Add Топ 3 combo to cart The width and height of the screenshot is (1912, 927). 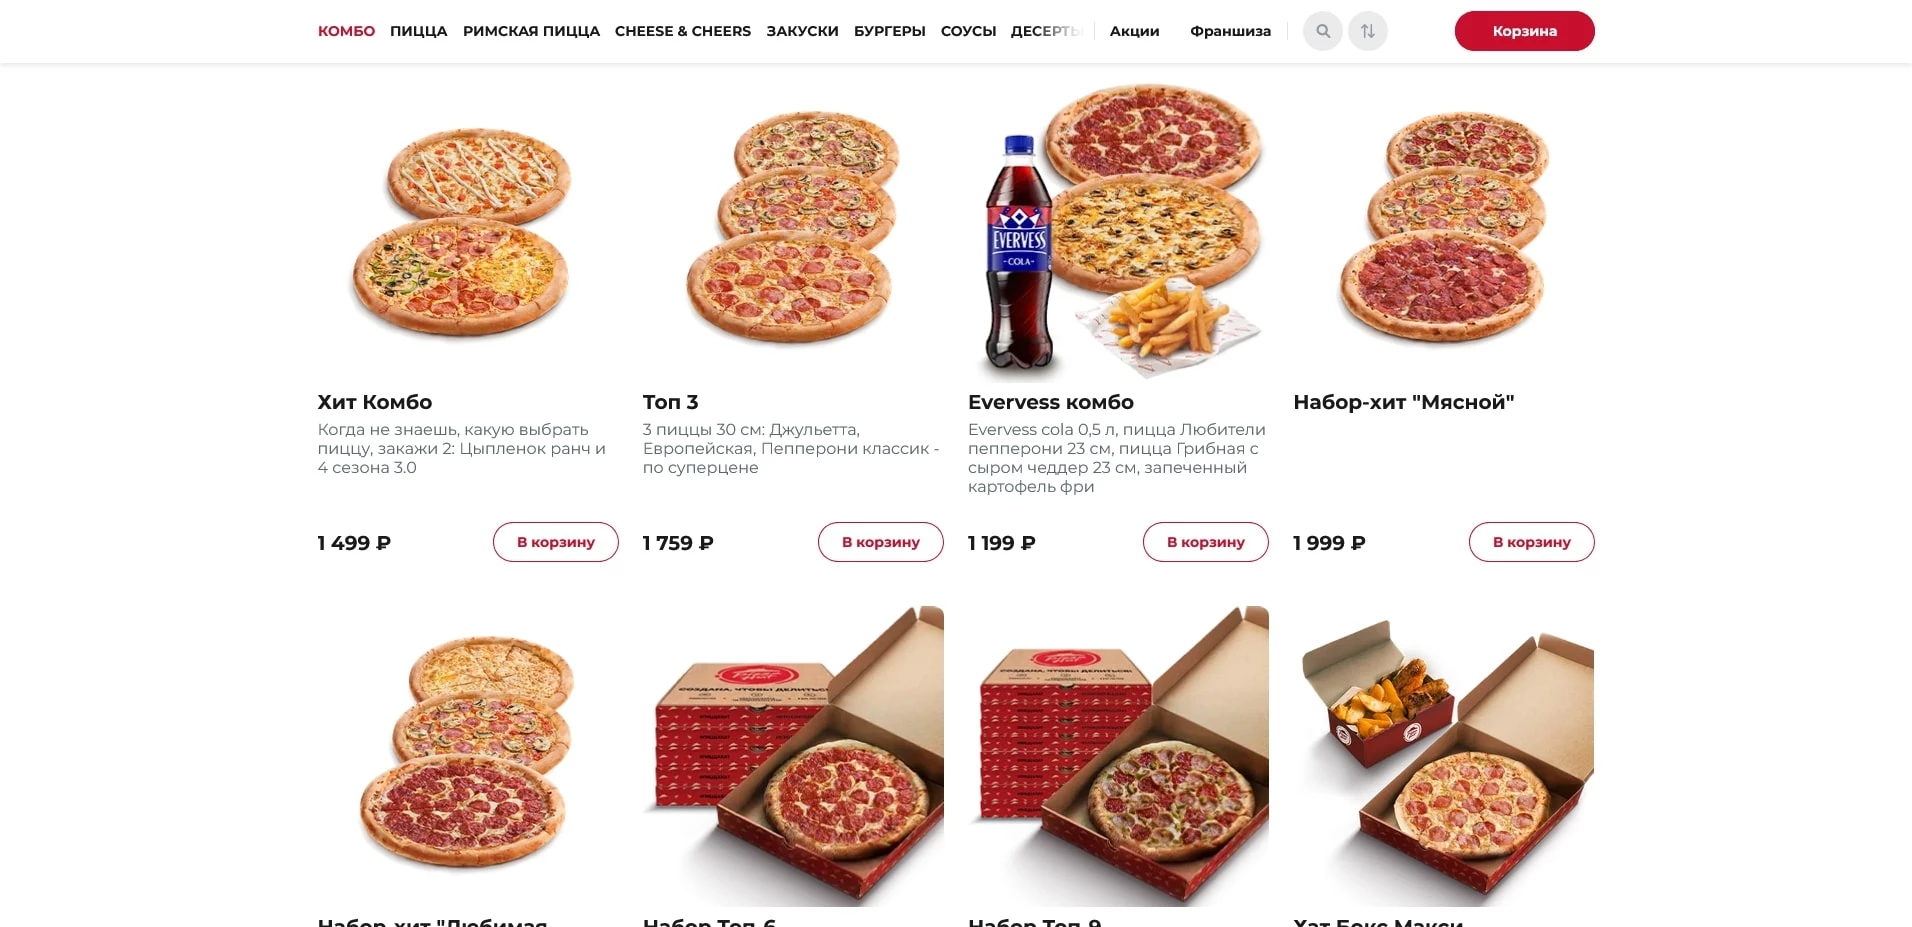pyautogui.click(x=880, y=542)
